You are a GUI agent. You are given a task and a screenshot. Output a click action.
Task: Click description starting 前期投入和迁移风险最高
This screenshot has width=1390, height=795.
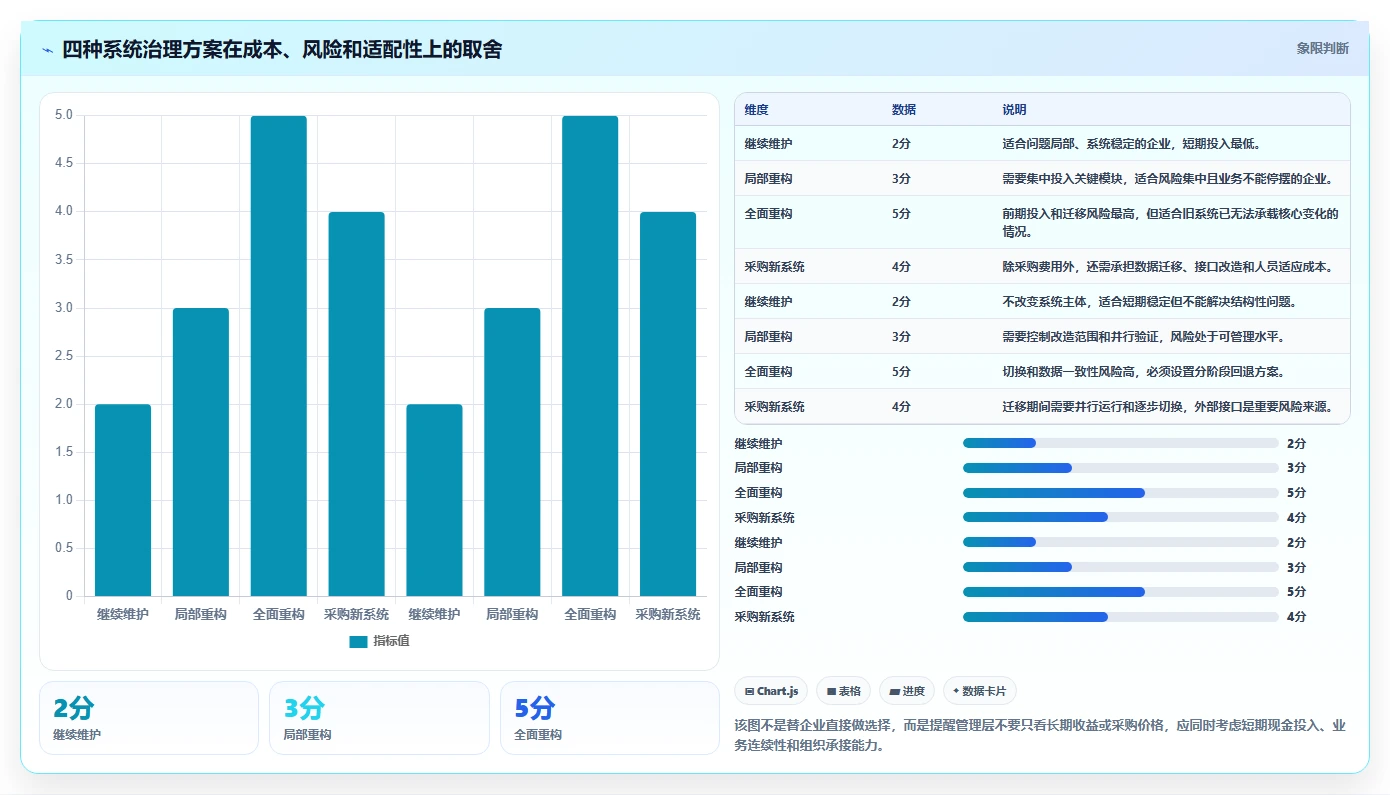pyautogui.click(x=1170, y=222)
